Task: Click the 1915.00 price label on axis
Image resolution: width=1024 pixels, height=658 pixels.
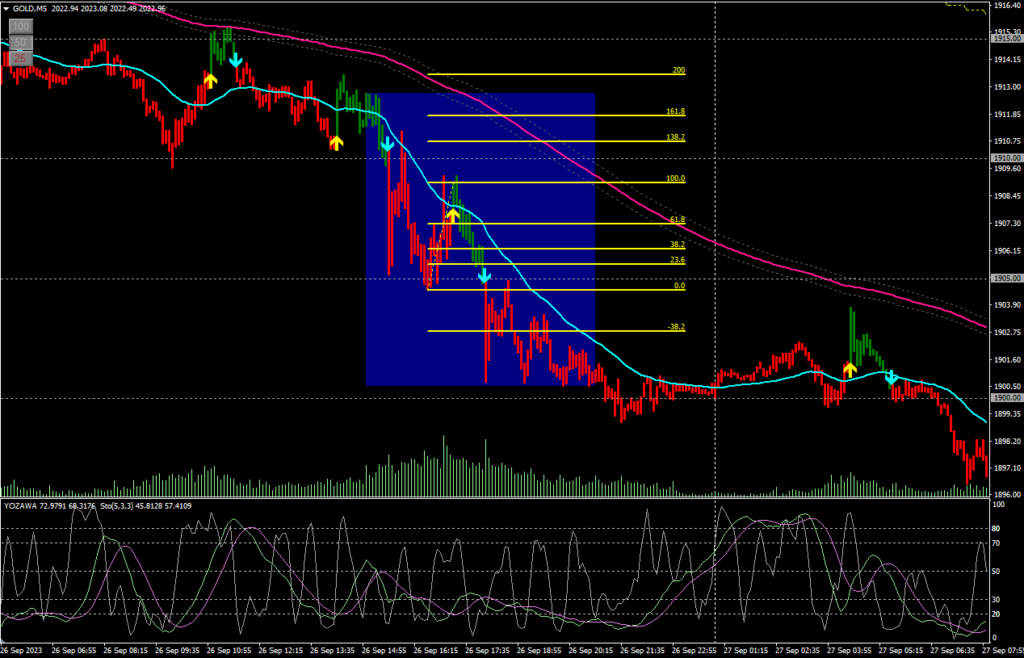Action: [1006, 39]
